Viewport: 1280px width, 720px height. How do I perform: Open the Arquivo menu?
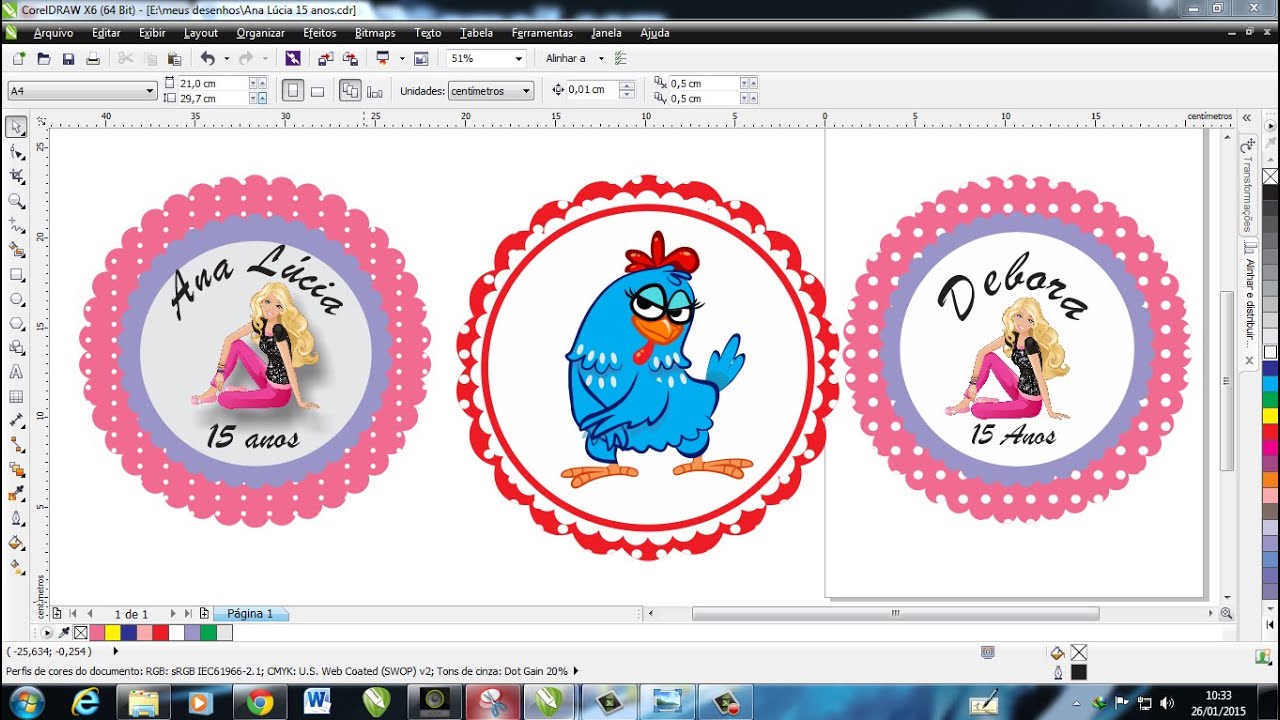53,33
